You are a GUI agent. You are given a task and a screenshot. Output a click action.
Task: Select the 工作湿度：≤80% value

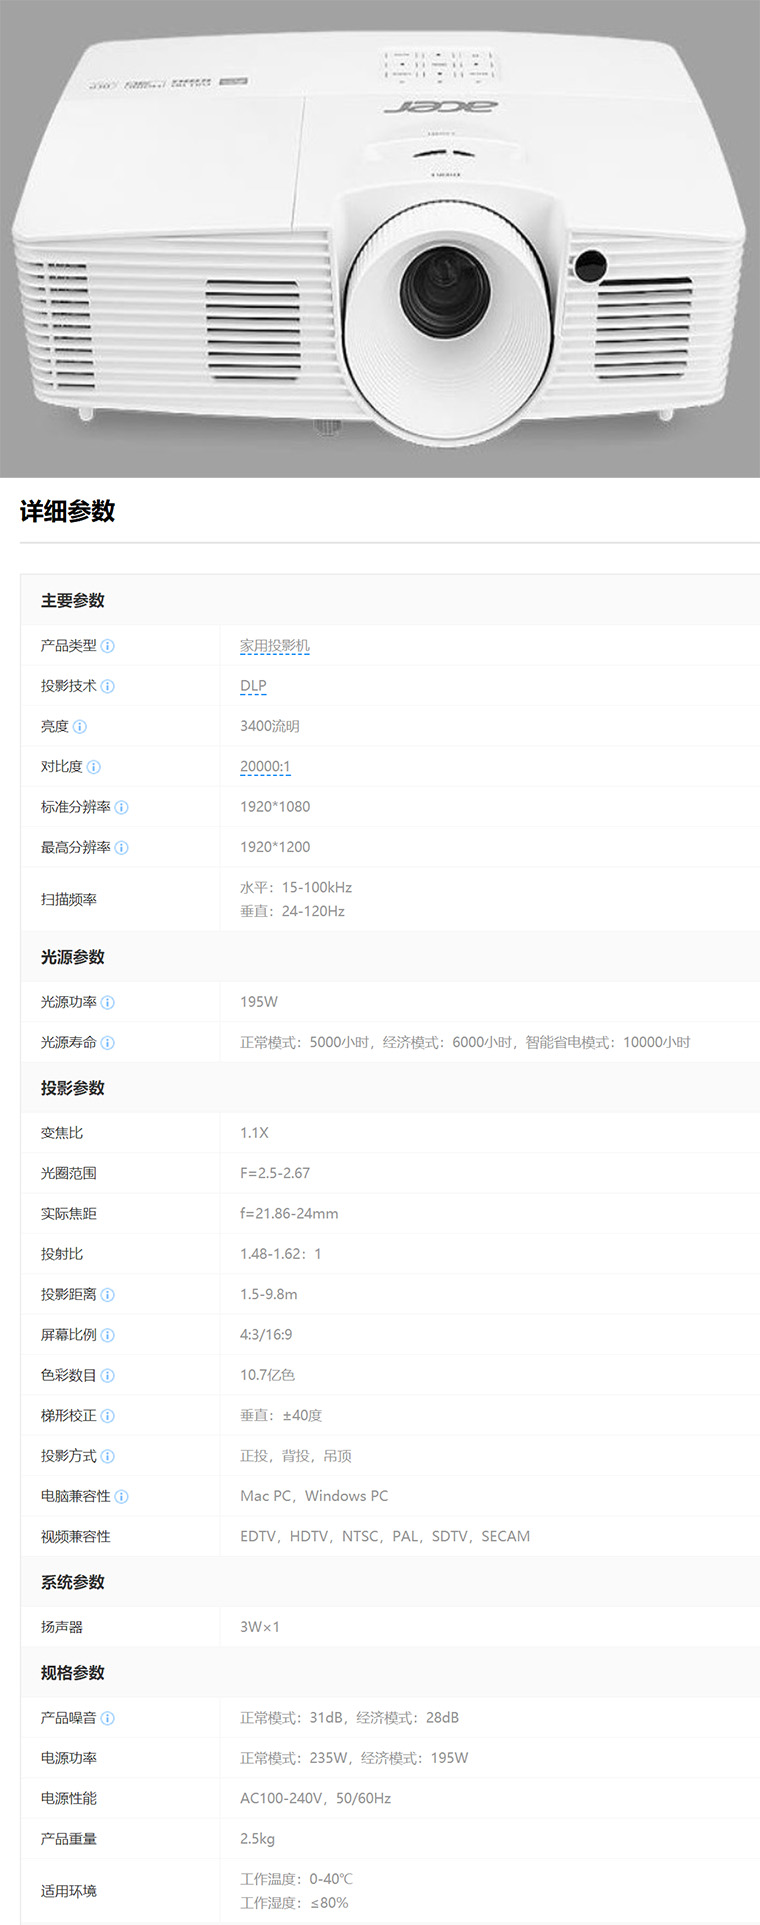coord(294,1903)
